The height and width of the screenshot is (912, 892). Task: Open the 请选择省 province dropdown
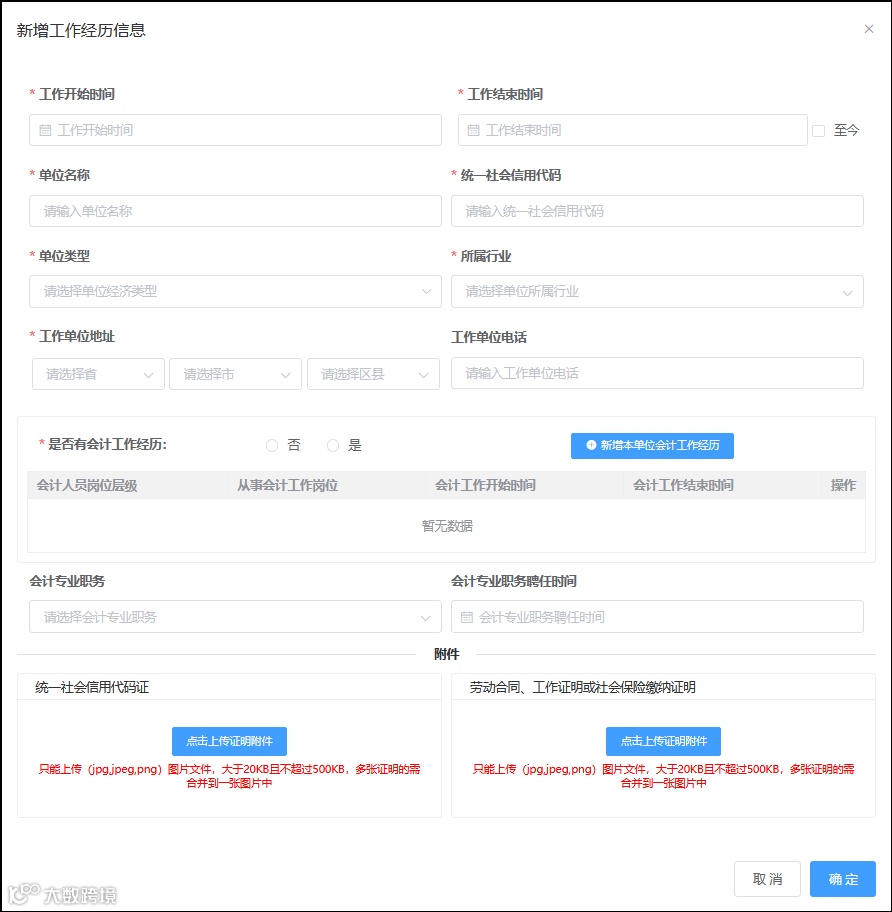coord(98,374)
